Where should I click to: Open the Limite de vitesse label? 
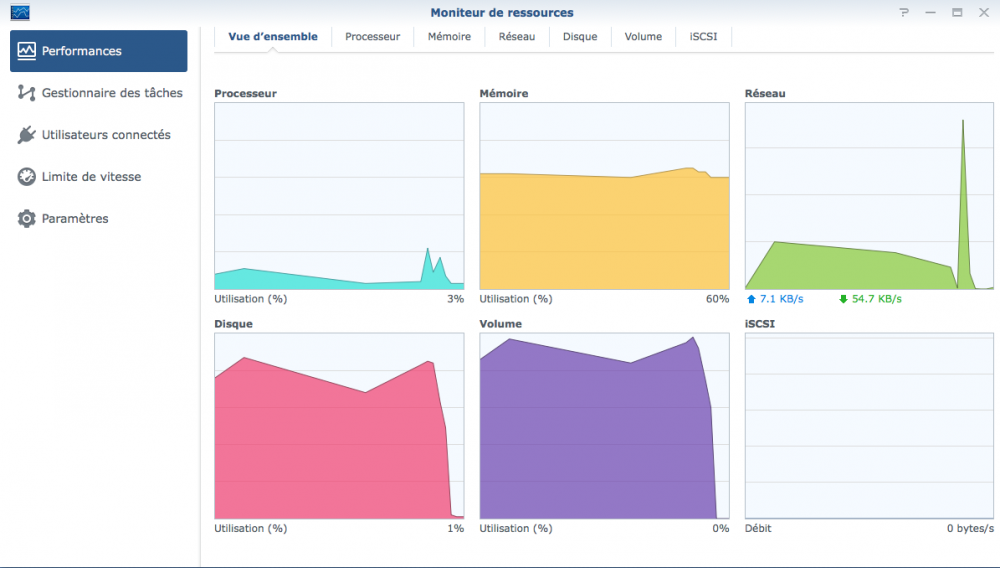click(92, 177)
